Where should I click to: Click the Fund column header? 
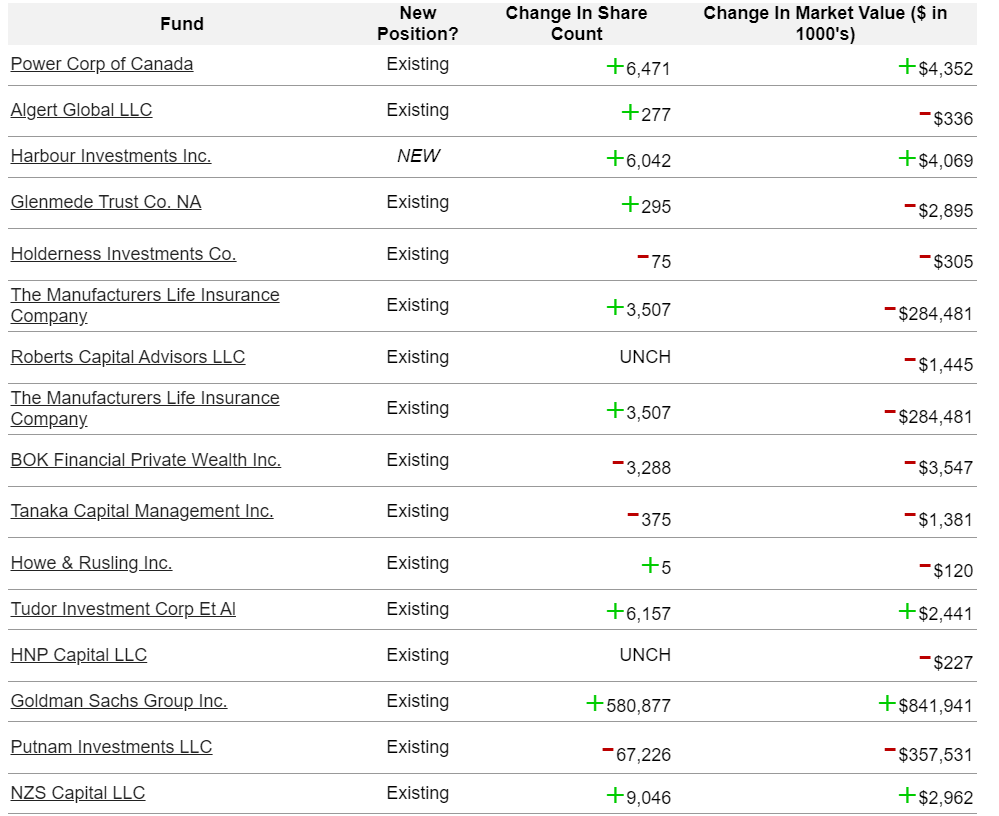coord(181,24)
